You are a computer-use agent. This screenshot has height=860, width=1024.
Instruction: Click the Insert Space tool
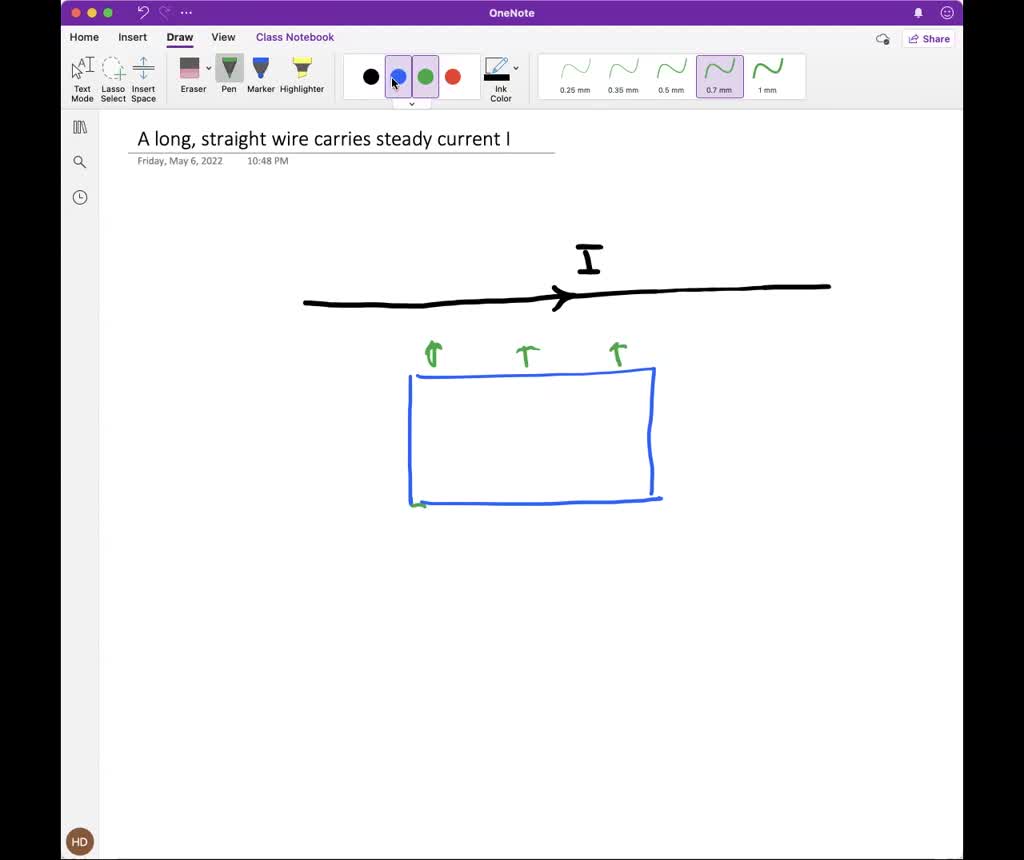[144, 77]
